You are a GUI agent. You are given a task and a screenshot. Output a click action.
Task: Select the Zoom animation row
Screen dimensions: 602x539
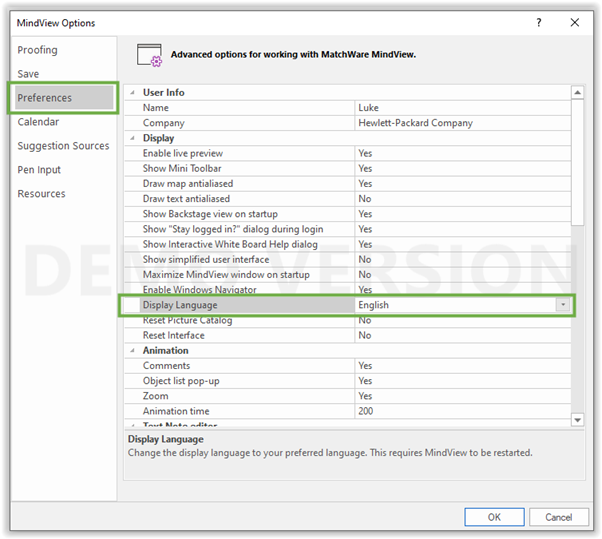click(347, 396)
